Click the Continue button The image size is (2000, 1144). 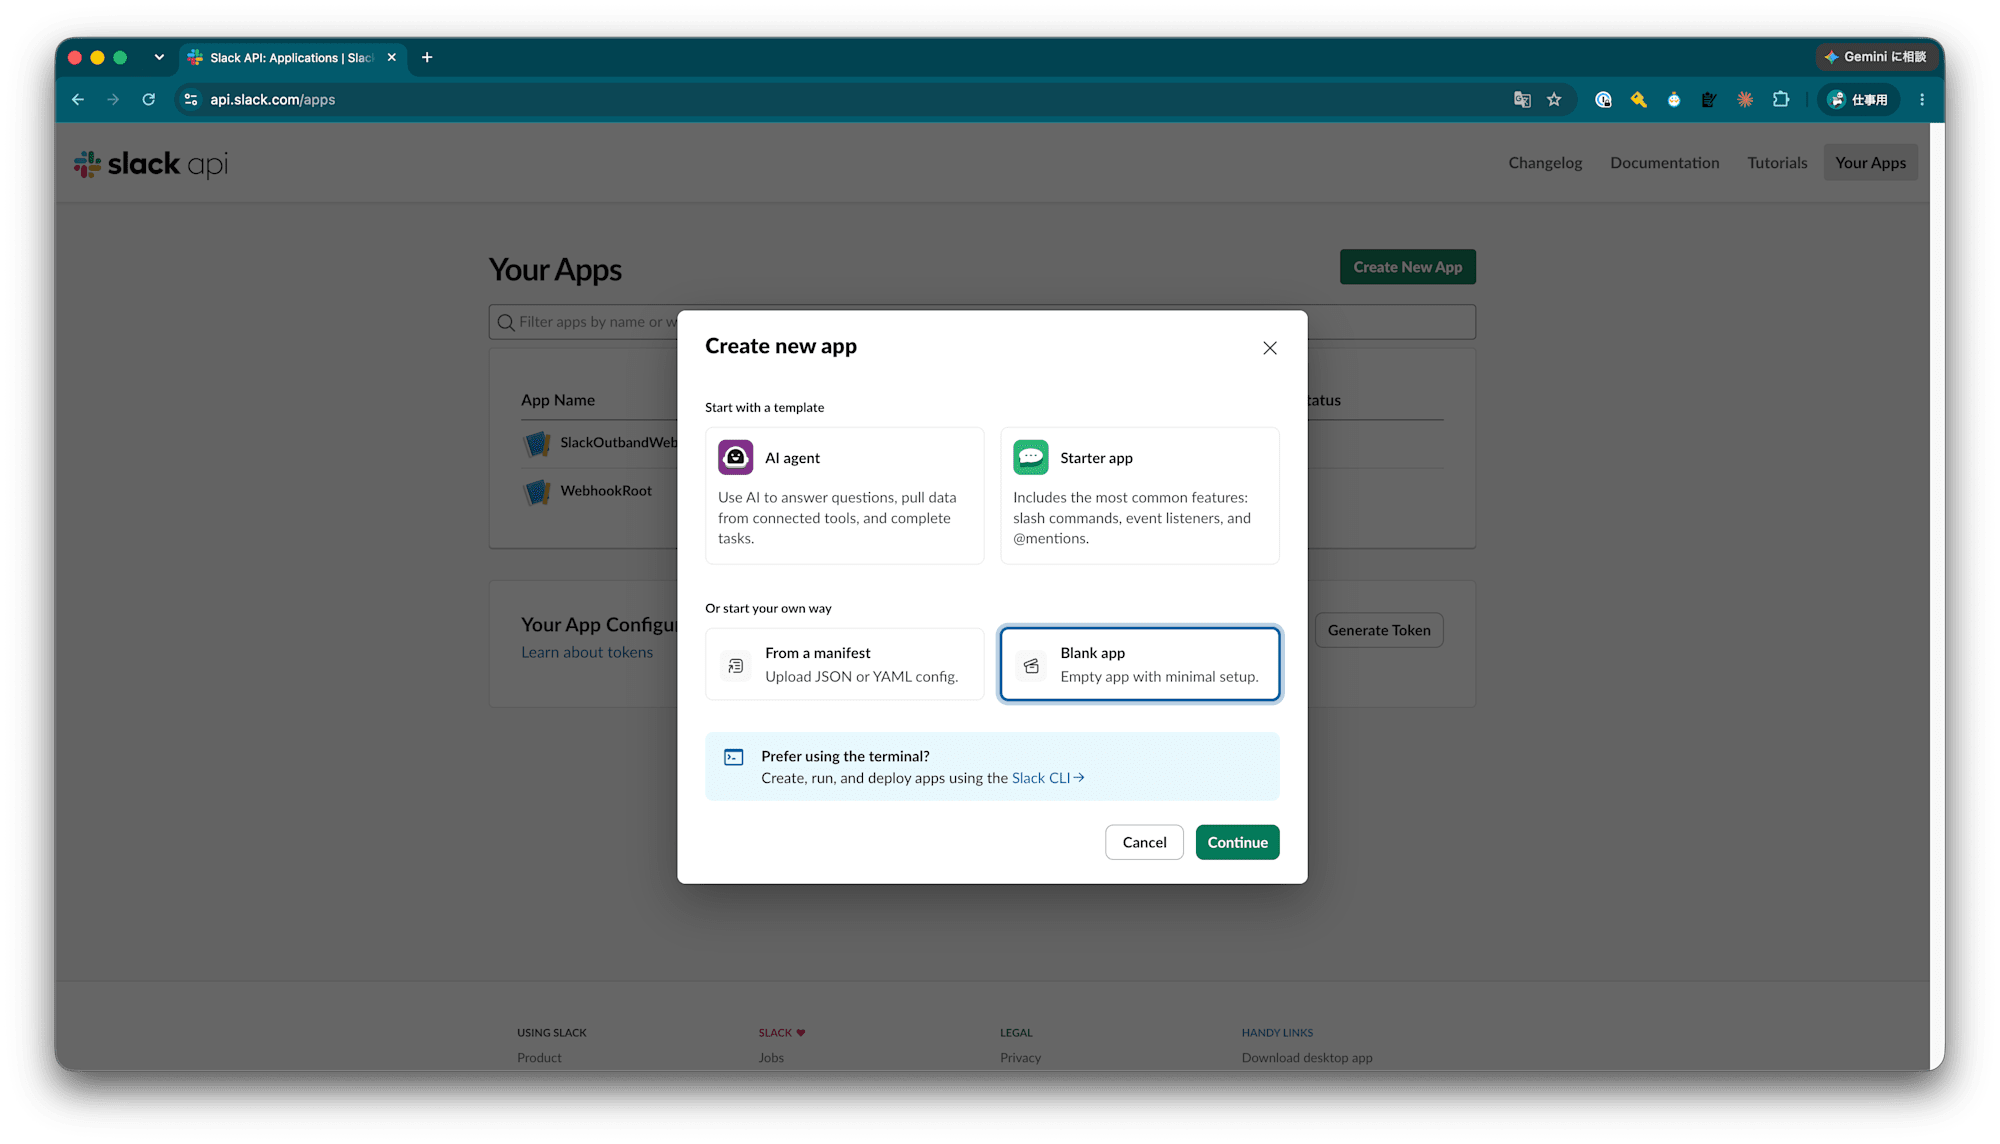click(x=1238, y=842)
